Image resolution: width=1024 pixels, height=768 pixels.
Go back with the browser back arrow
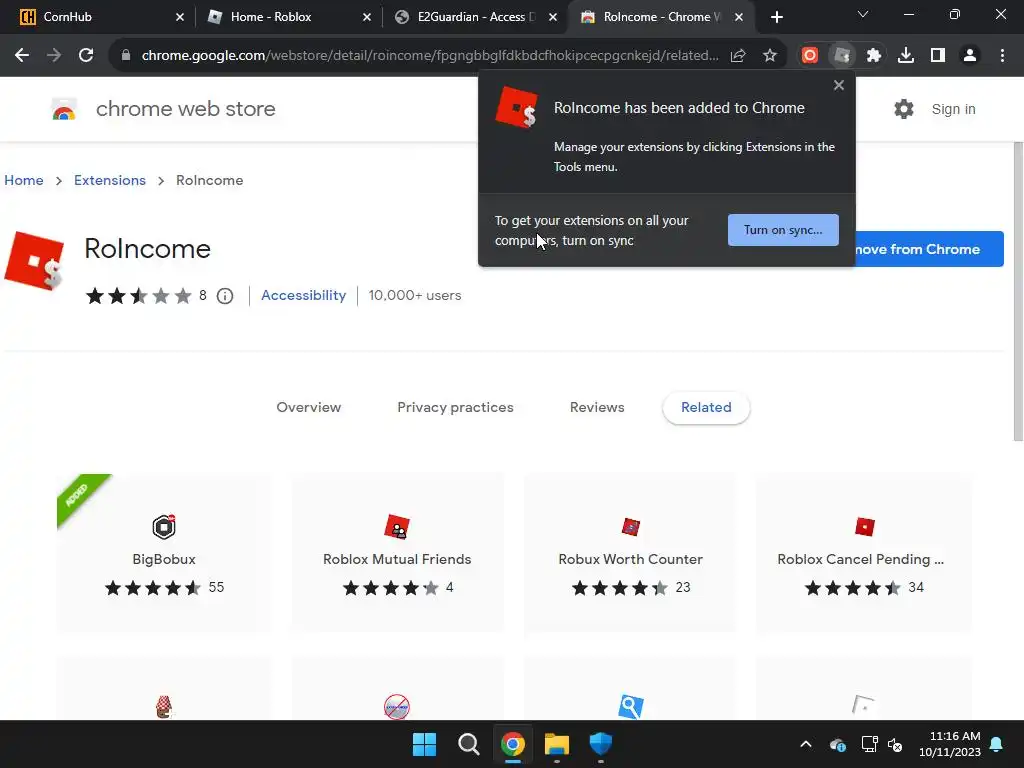tap(22, 56)
